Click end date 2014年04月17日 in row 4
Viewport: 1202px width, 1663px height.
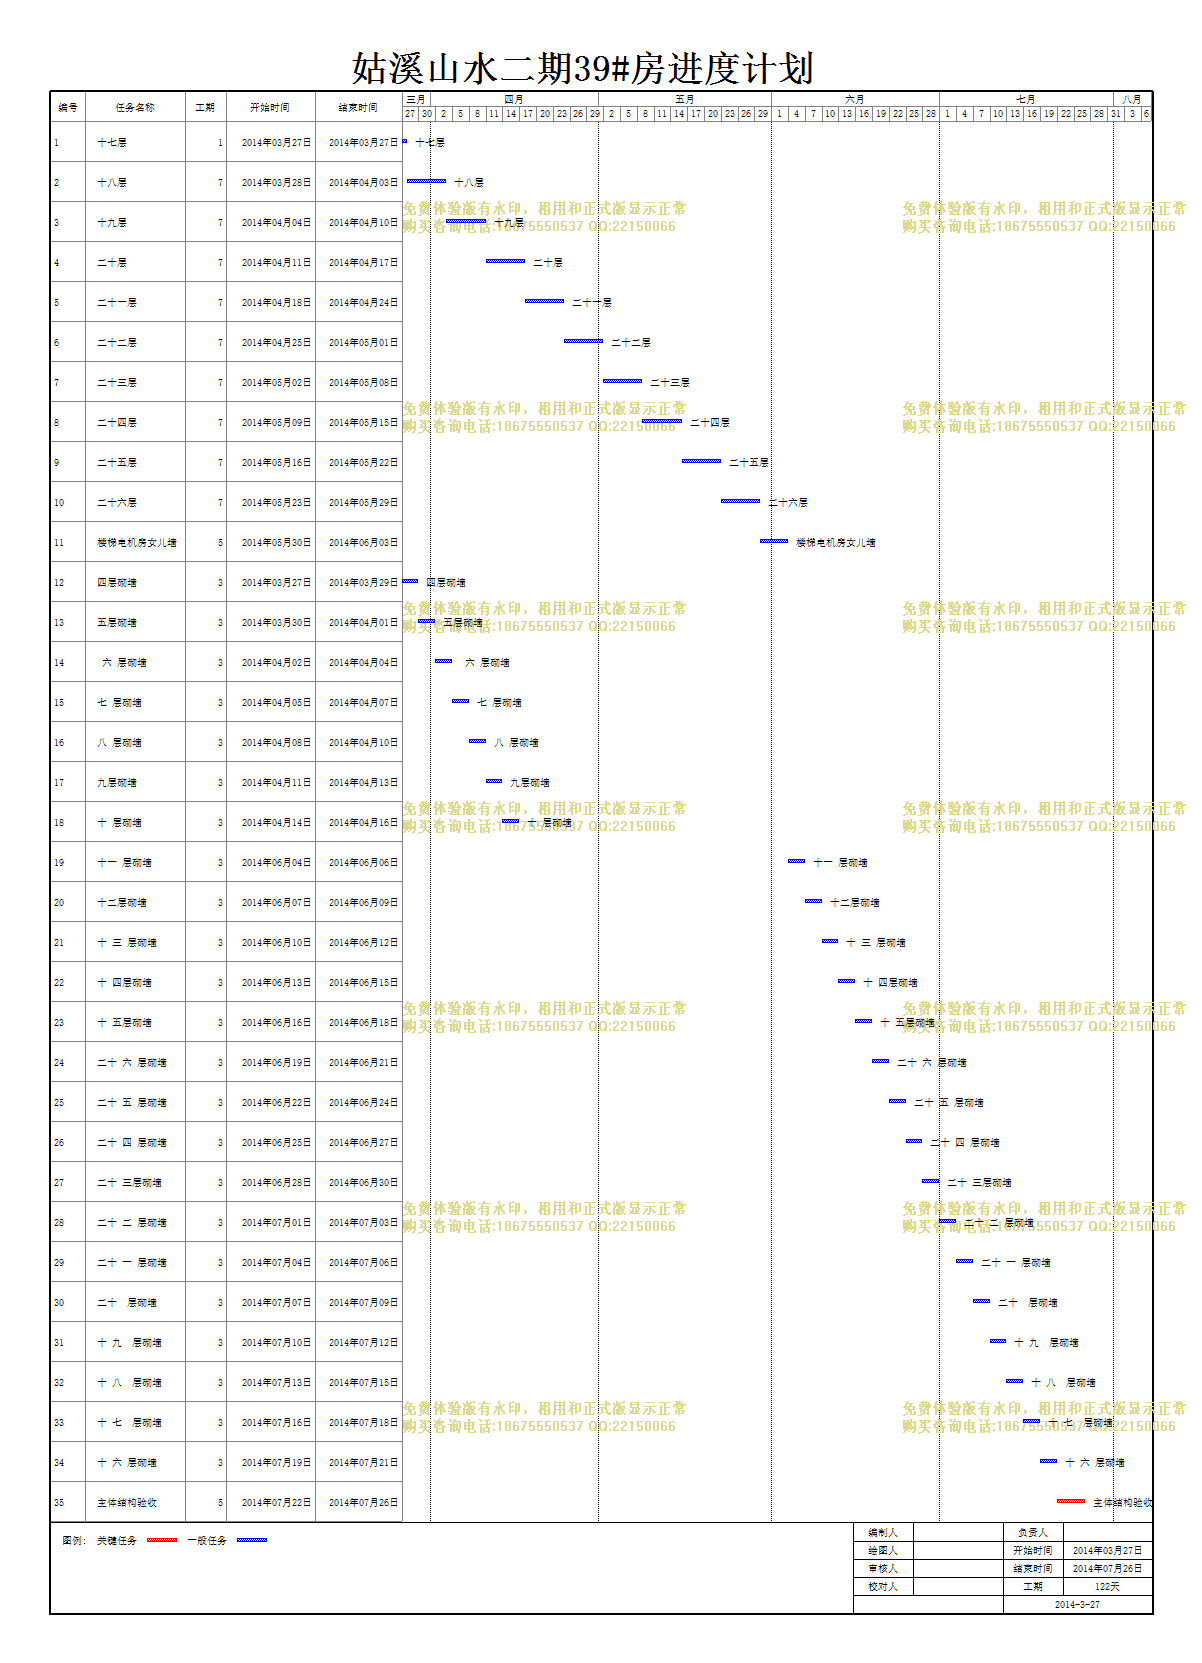(x=363, y=263)
